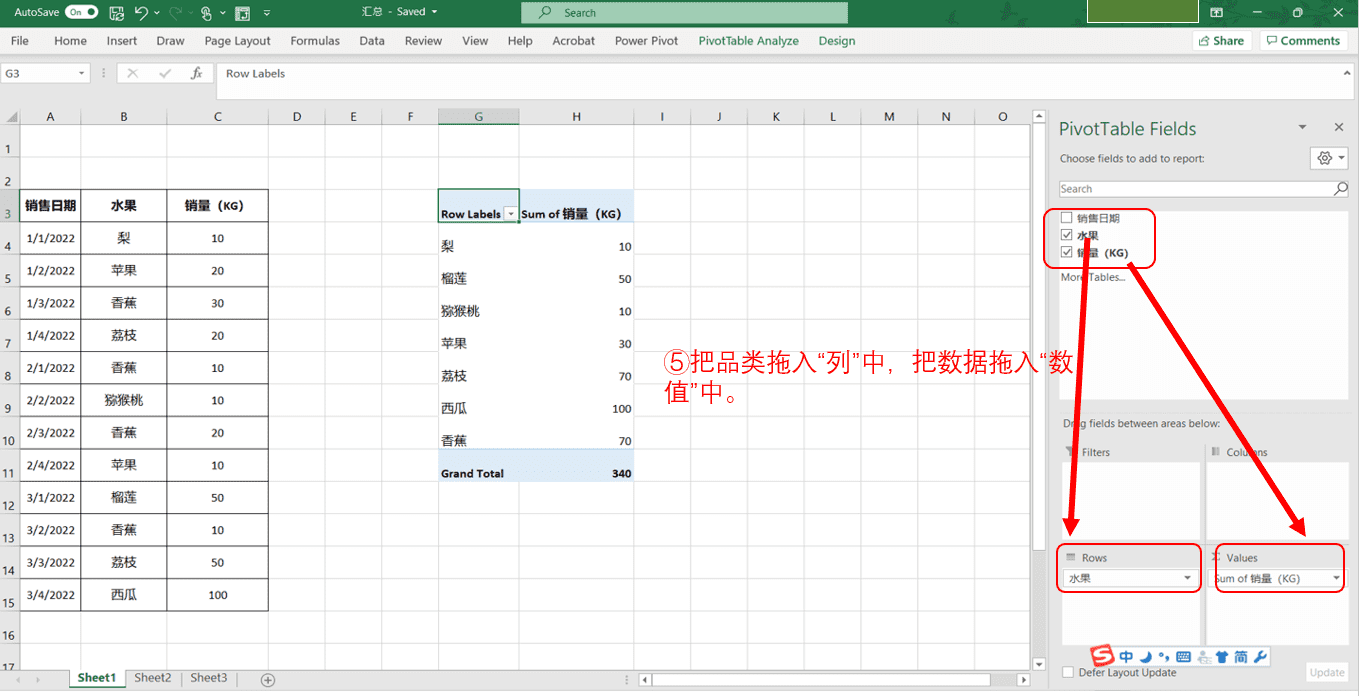Select the PivotTable Analyze tab
Screen dimensions: 1359x696
(x=748, y=41)
